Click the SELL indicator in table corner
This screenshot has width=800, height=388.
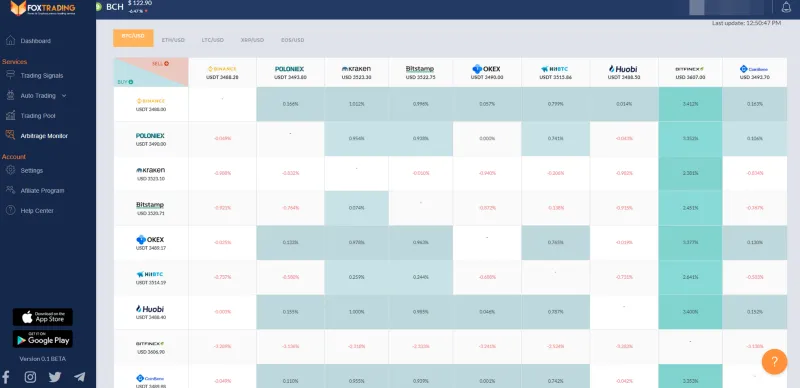click(x=160, y=64)
